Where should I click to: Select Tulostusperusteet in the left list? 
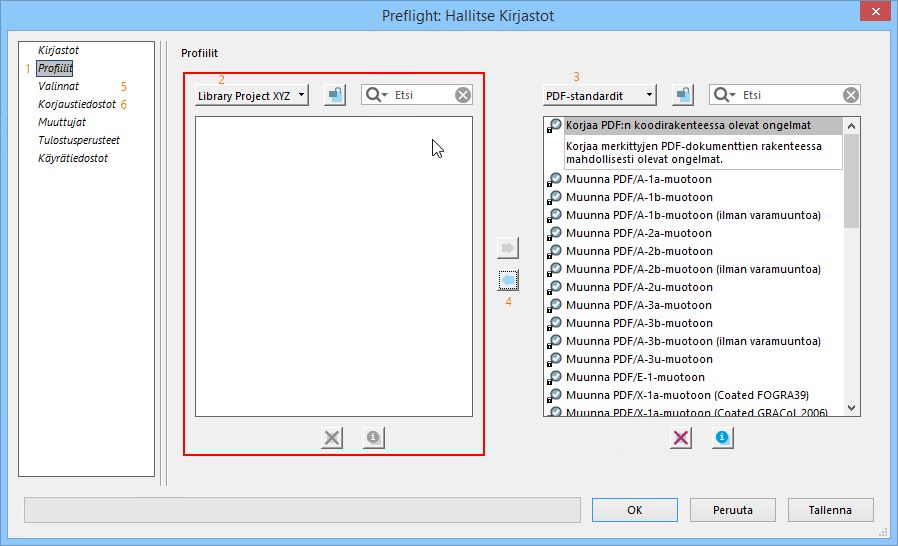79,140
